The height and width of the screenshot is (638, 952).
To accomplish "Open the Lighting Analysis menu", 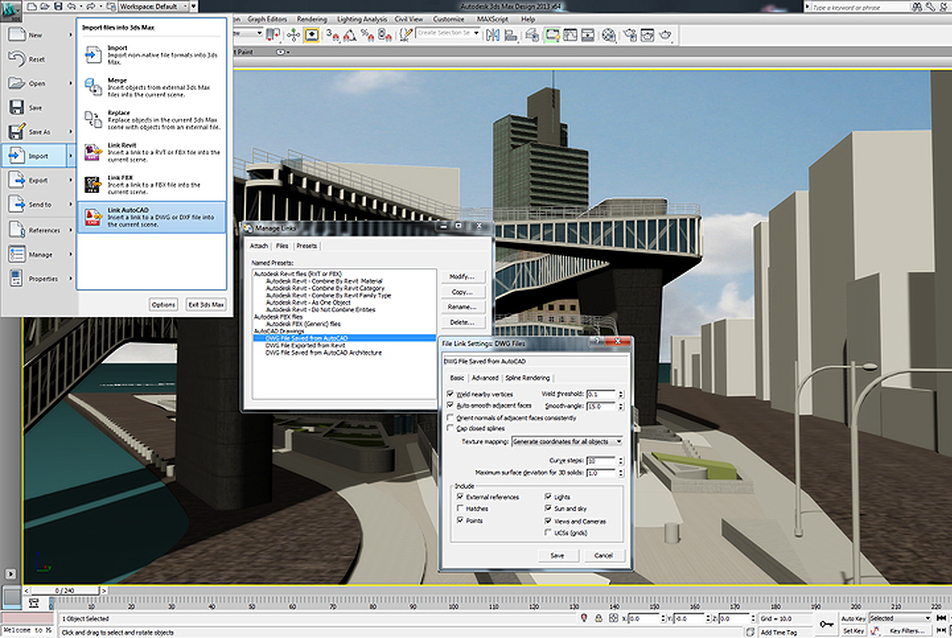I will (362, 19).
